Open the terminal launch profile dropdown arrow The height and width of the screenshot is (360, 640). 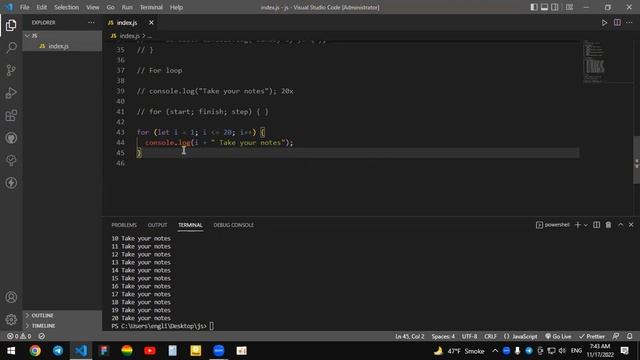coord(586,225)
